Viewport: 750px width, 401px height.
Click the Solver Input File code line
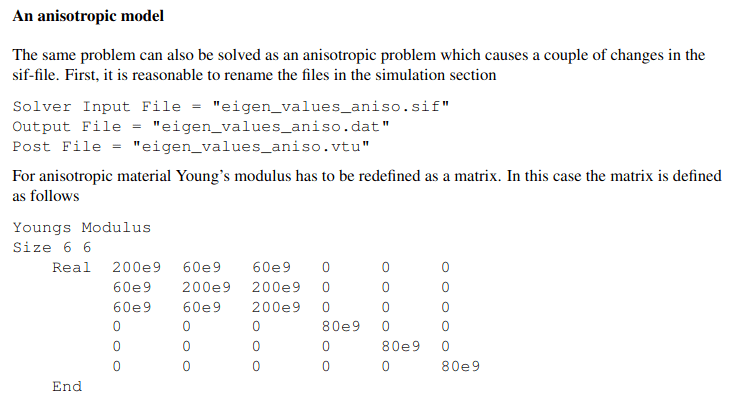231,106
